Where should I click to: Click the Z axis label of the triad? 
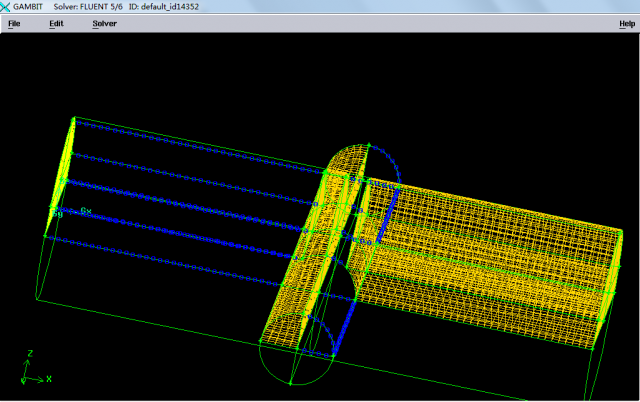30,353
